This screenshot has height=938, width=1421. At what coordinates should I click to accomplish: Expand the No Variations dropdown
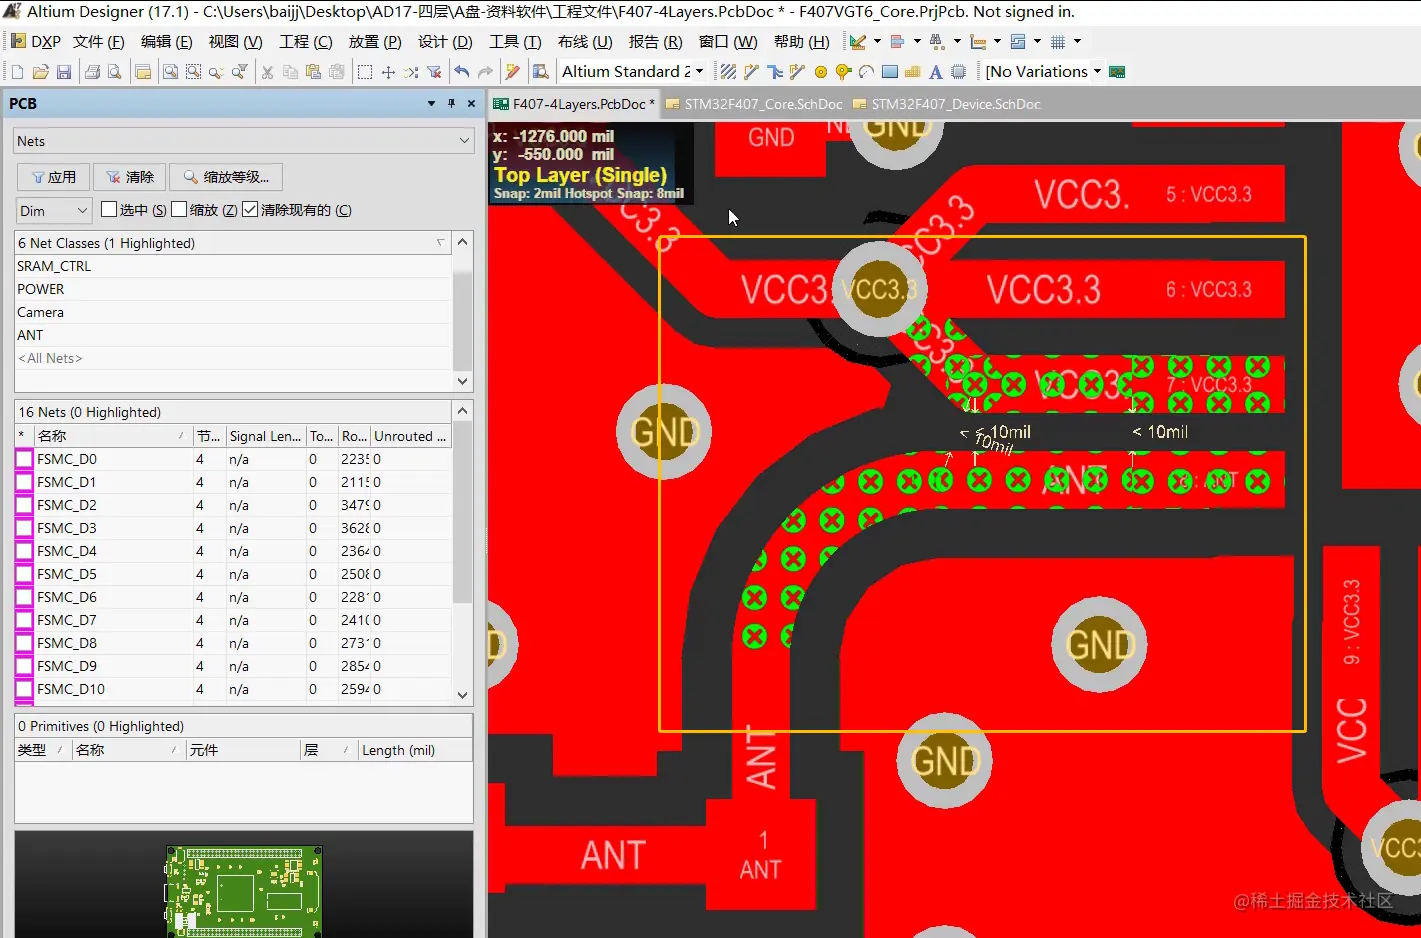point(1097,72)
